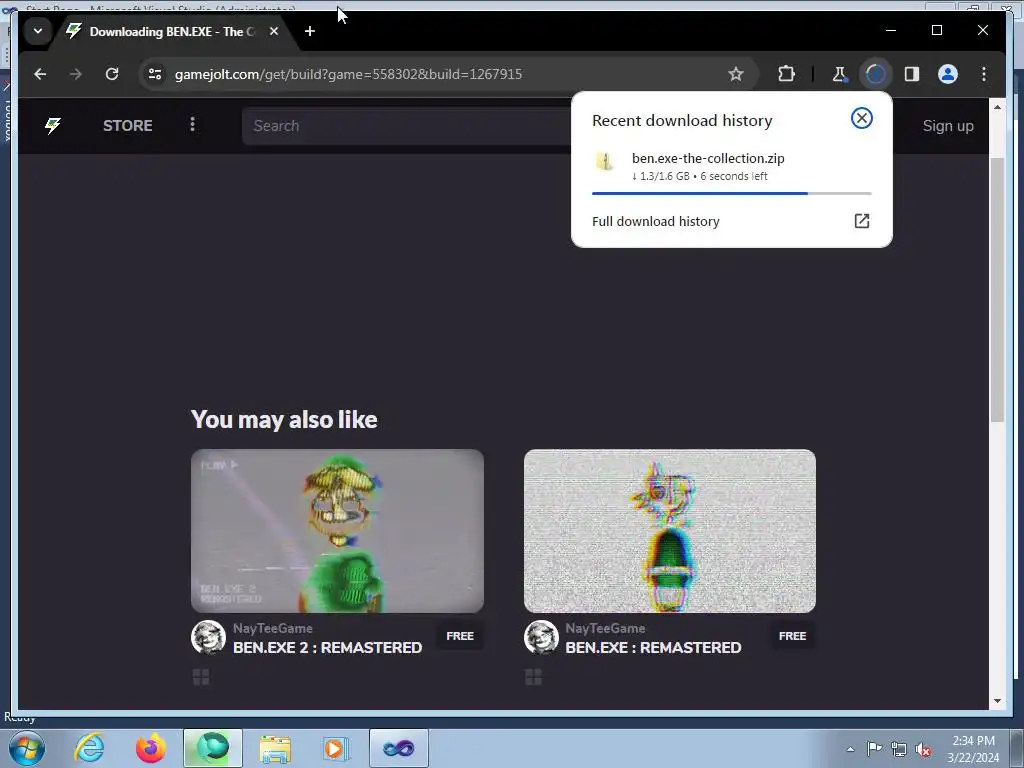
Task: Open BEN.EXE : REMASTERED thumbnail
Action: 669,530
